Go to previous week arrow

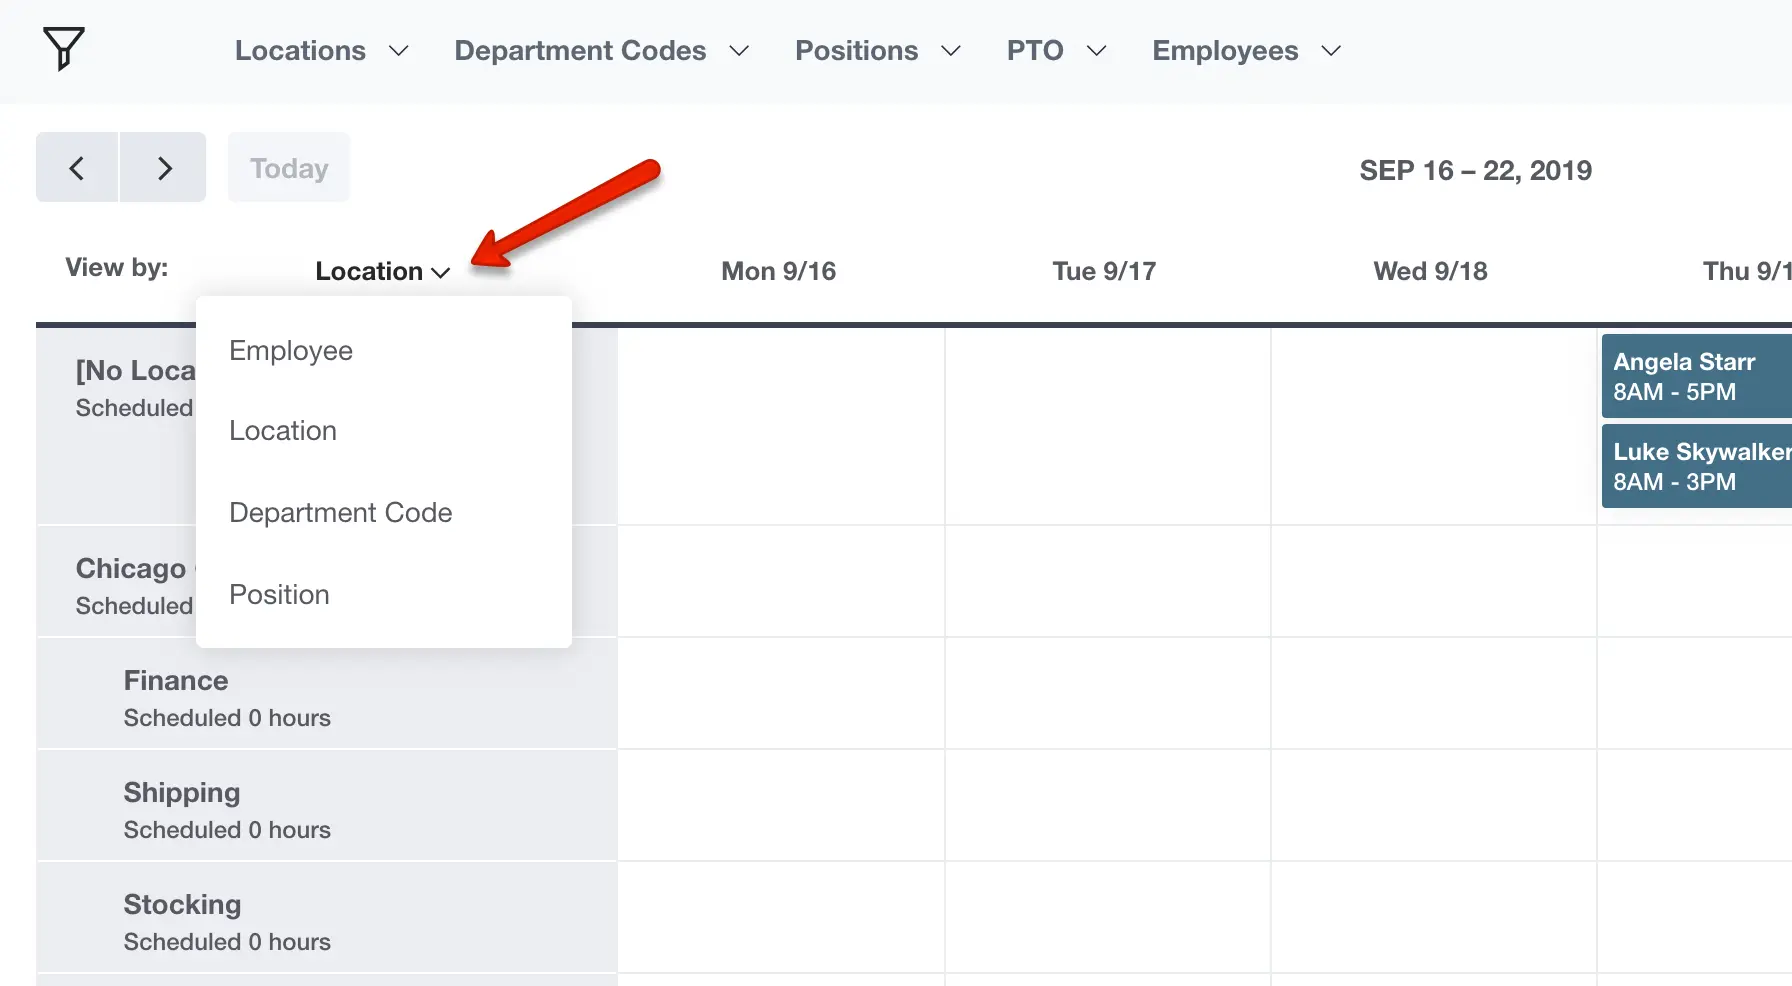point(77,167)
